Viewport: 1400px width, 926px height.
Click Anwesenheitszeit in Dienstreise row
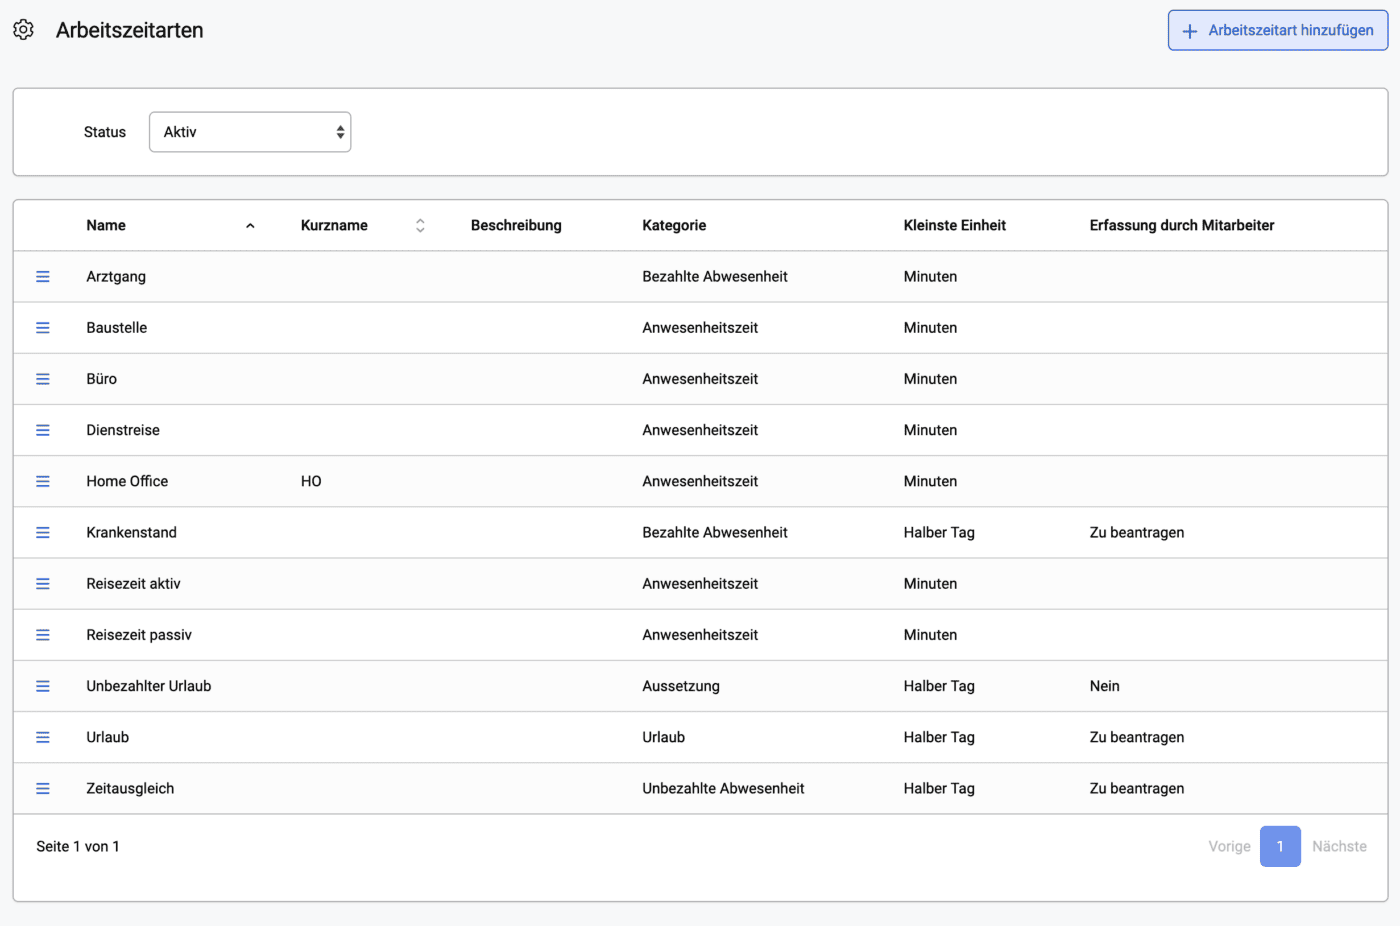pos(700,430)
